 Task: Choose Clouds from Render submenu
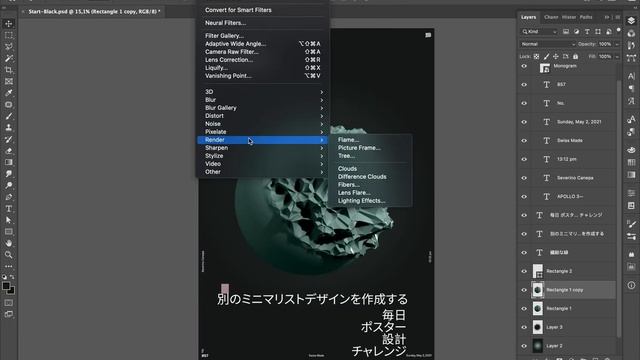(347, 169)
